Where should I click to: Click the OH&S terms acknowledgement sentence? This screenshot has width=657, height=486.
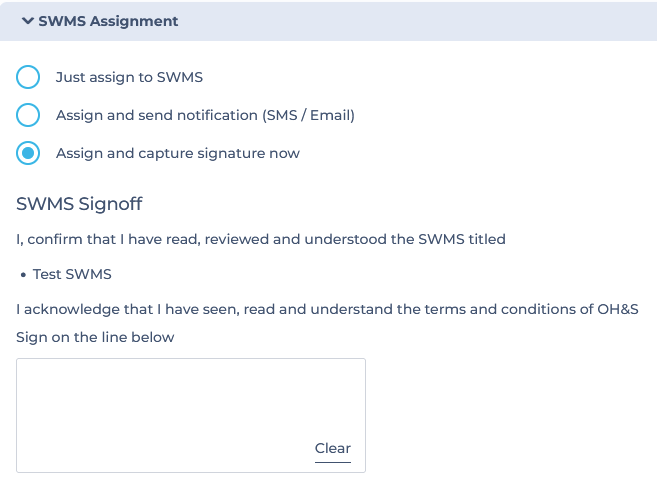coord(327,309)
